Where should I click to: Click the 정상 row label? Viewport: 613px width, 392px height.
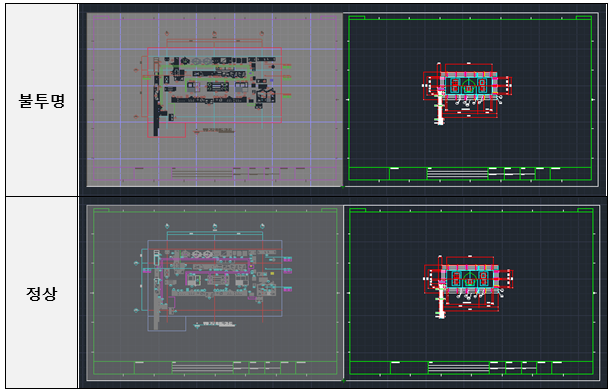click(x=41, y=293)
